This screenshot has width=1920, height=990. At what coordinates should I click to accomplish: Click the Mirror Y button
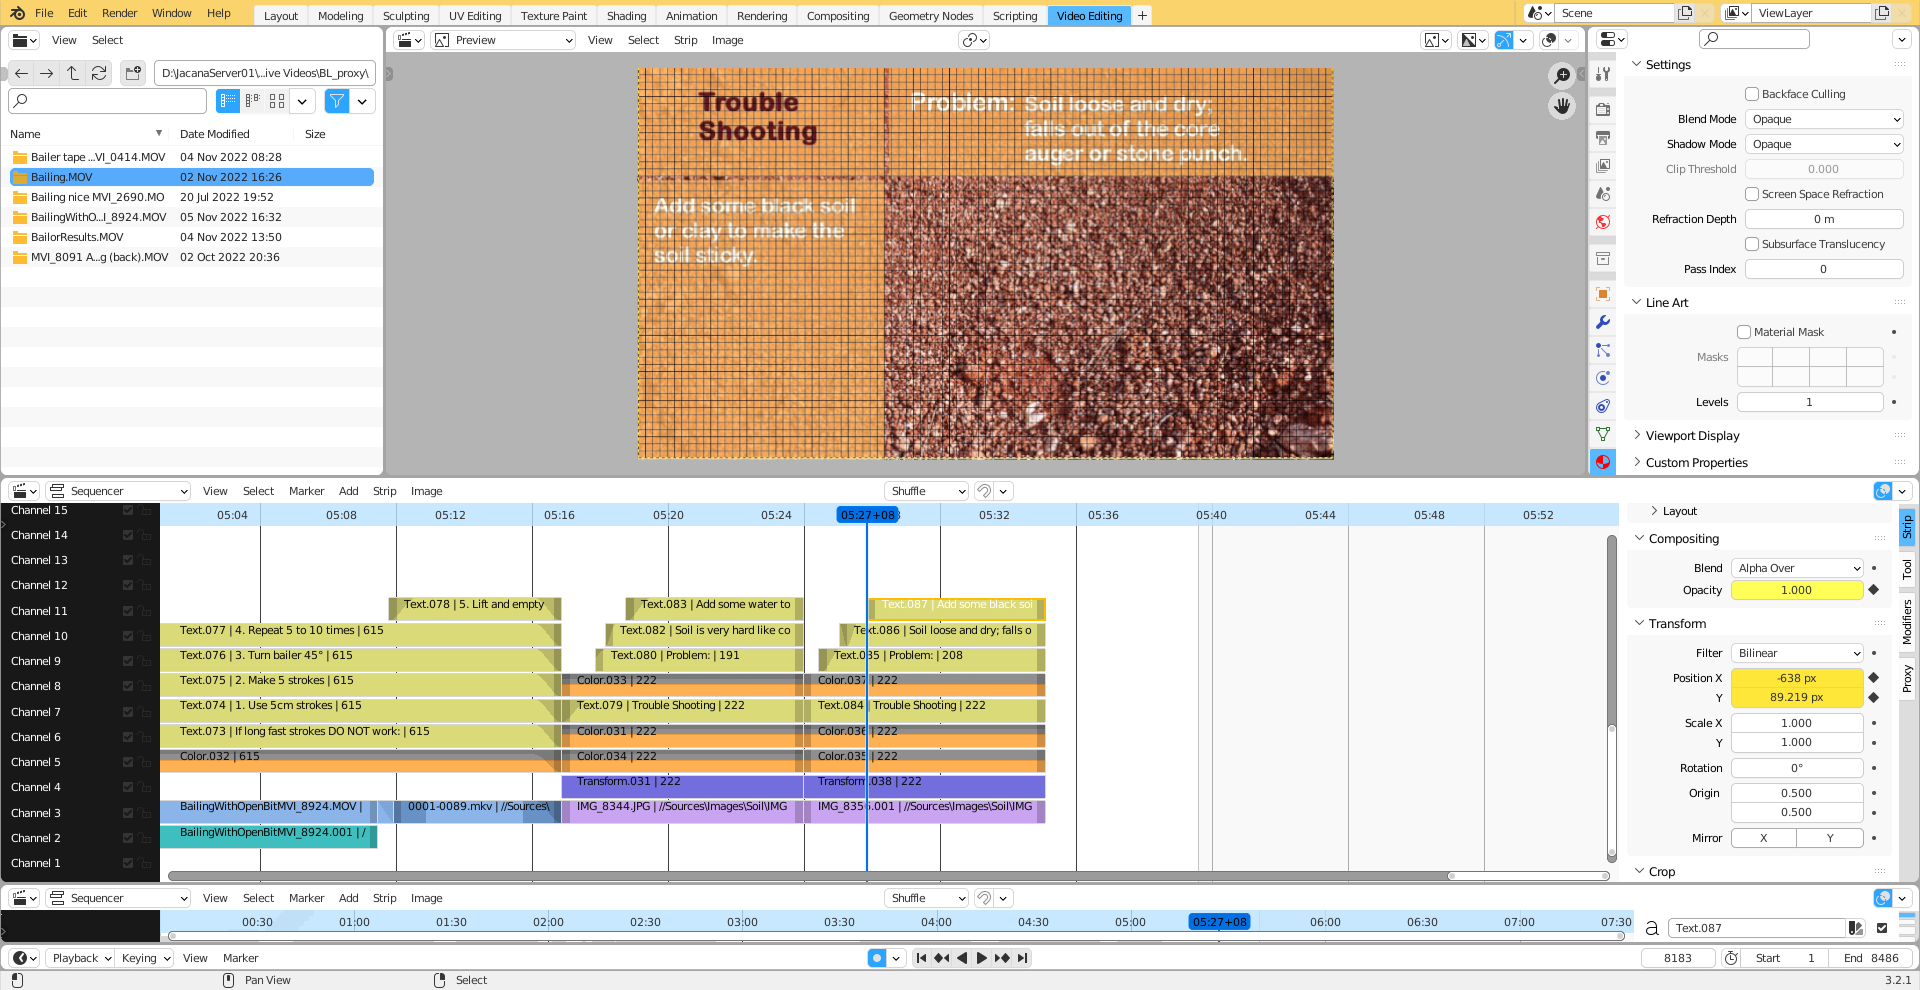(1830, 838)
